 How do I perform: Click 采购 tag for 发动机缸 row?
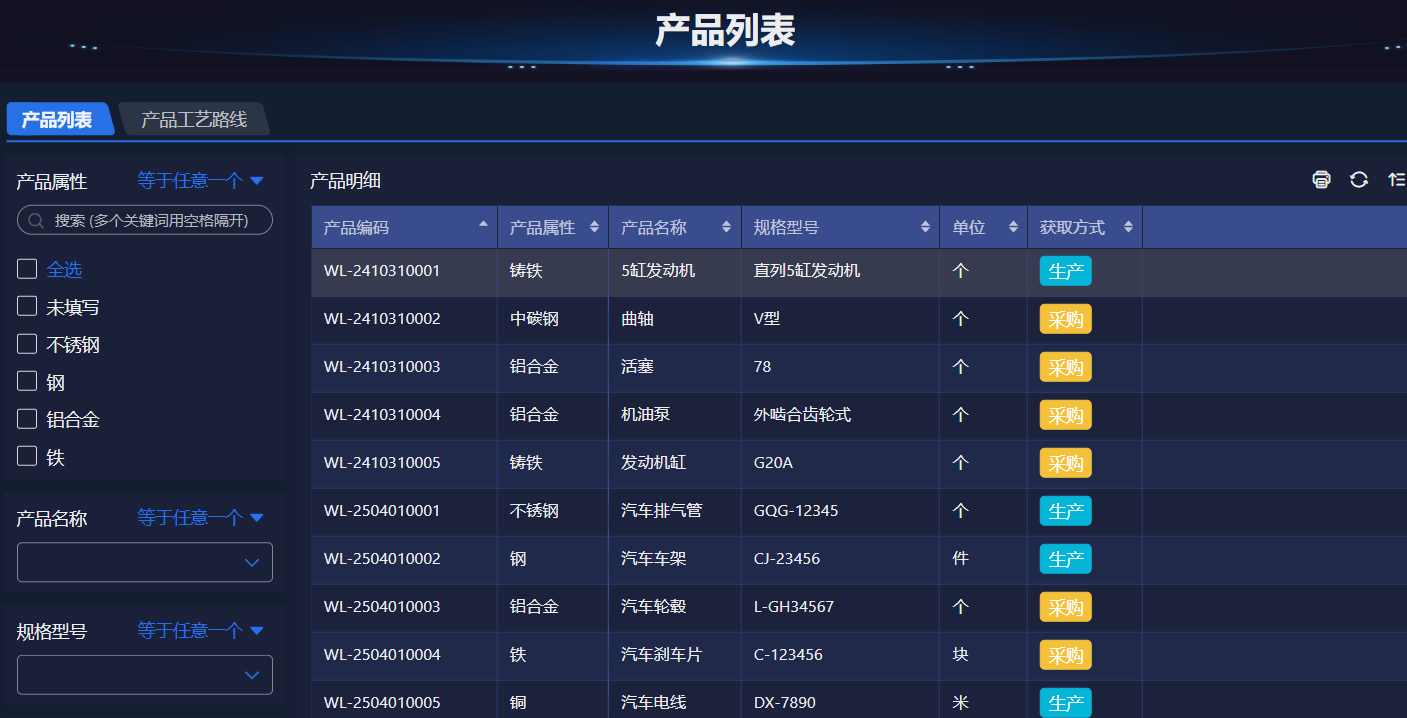(1065, 463)
